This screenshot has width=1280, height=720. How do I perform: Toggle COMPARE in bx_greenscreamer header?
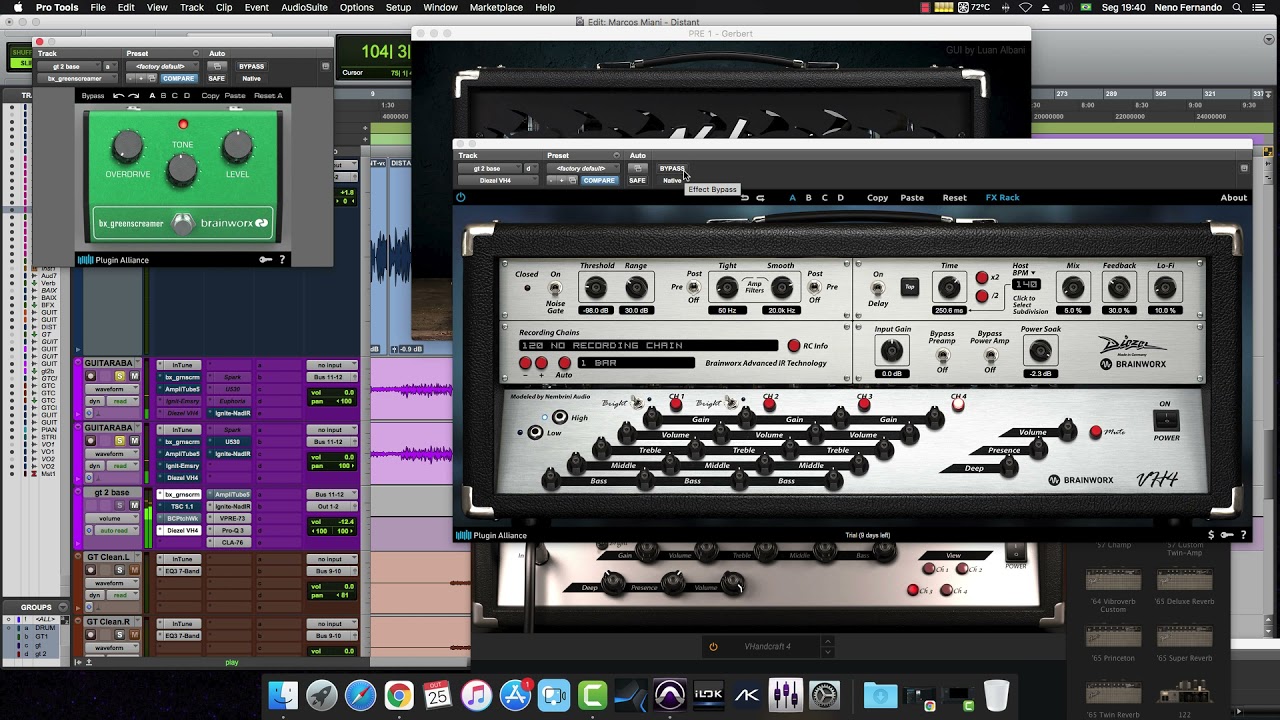178,78
